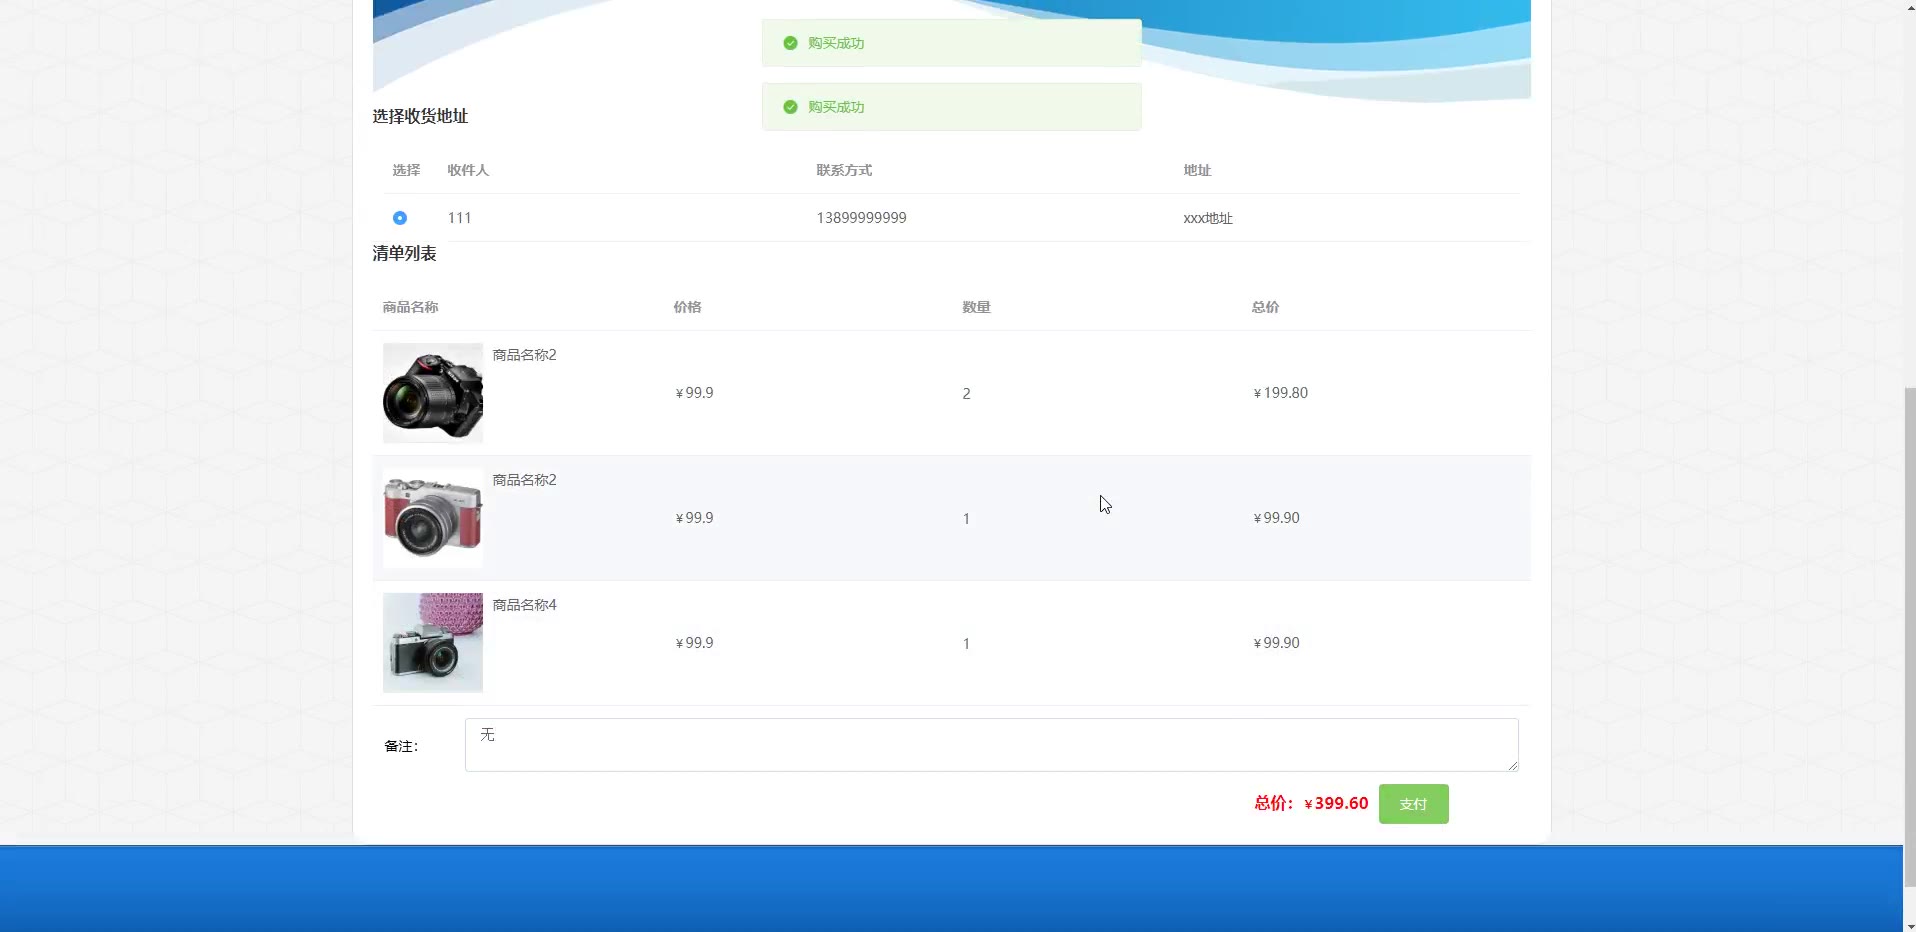Open the black DSLR camera thumbnail
Image resolution: width=1916 pixels, height=932 pixels.
(x=433, y=393)
